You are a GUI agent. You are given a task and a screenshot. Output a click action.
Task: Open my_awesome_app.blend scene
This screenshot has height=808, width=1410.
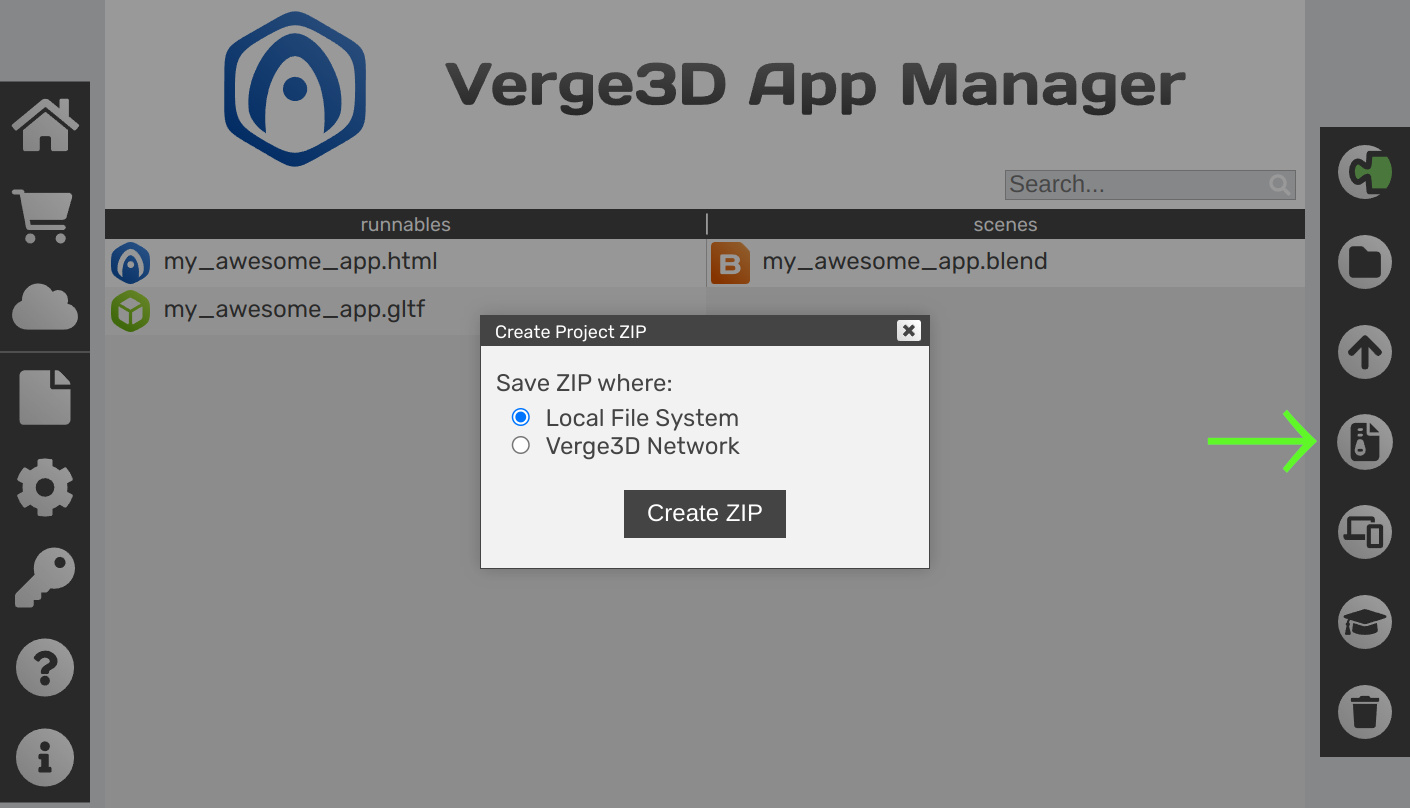pos(905,262)
